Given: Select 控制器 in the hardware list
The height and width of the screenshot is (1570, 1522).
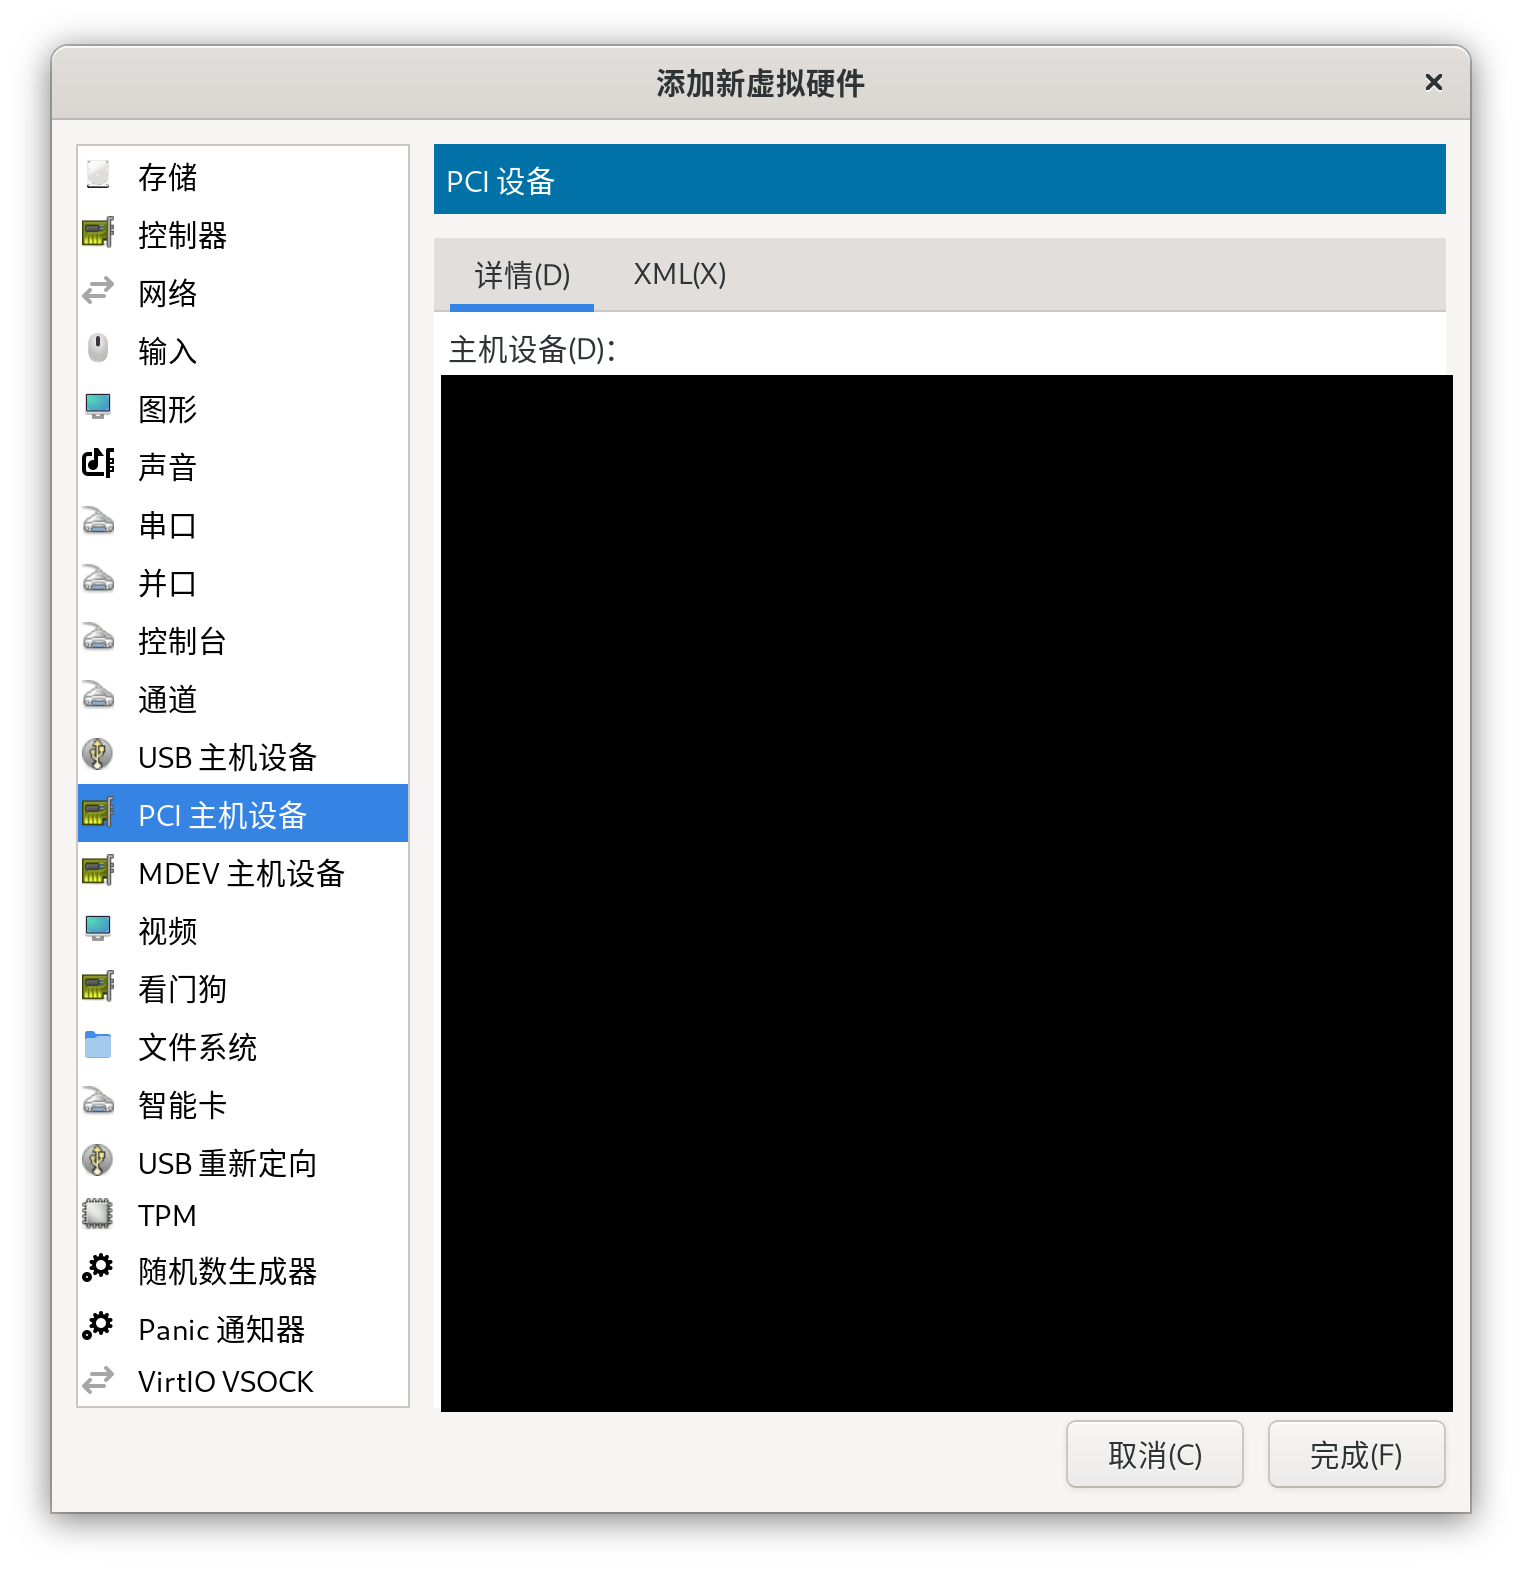Looking at the screenshot, I should coord(243,235).
